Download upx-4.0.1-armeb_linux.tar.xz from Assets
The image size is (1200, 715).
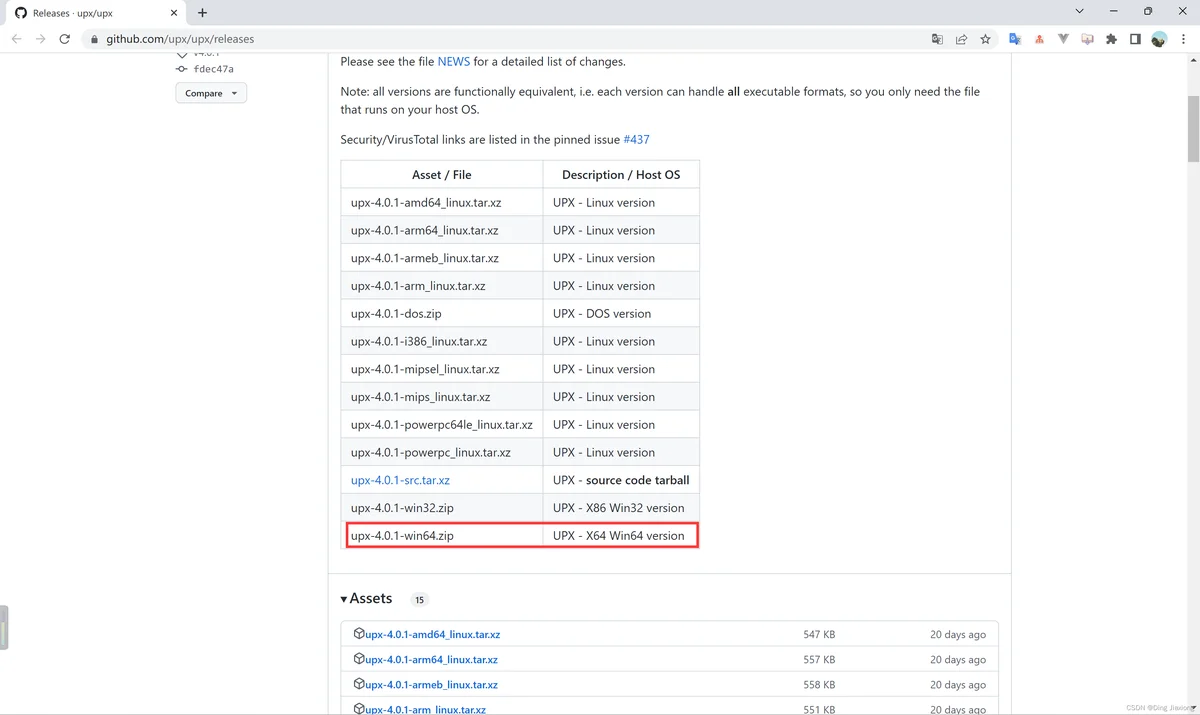pyautogui.click(x=431, y=685)
